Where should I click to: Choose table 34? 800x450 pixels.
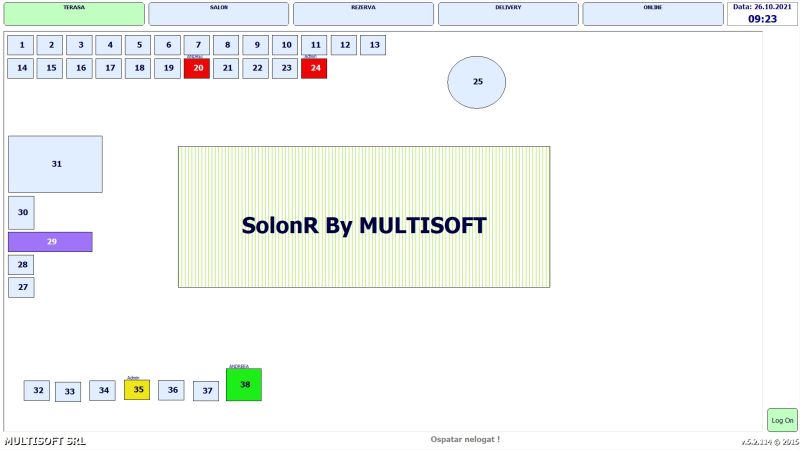(x=103, y=390)
